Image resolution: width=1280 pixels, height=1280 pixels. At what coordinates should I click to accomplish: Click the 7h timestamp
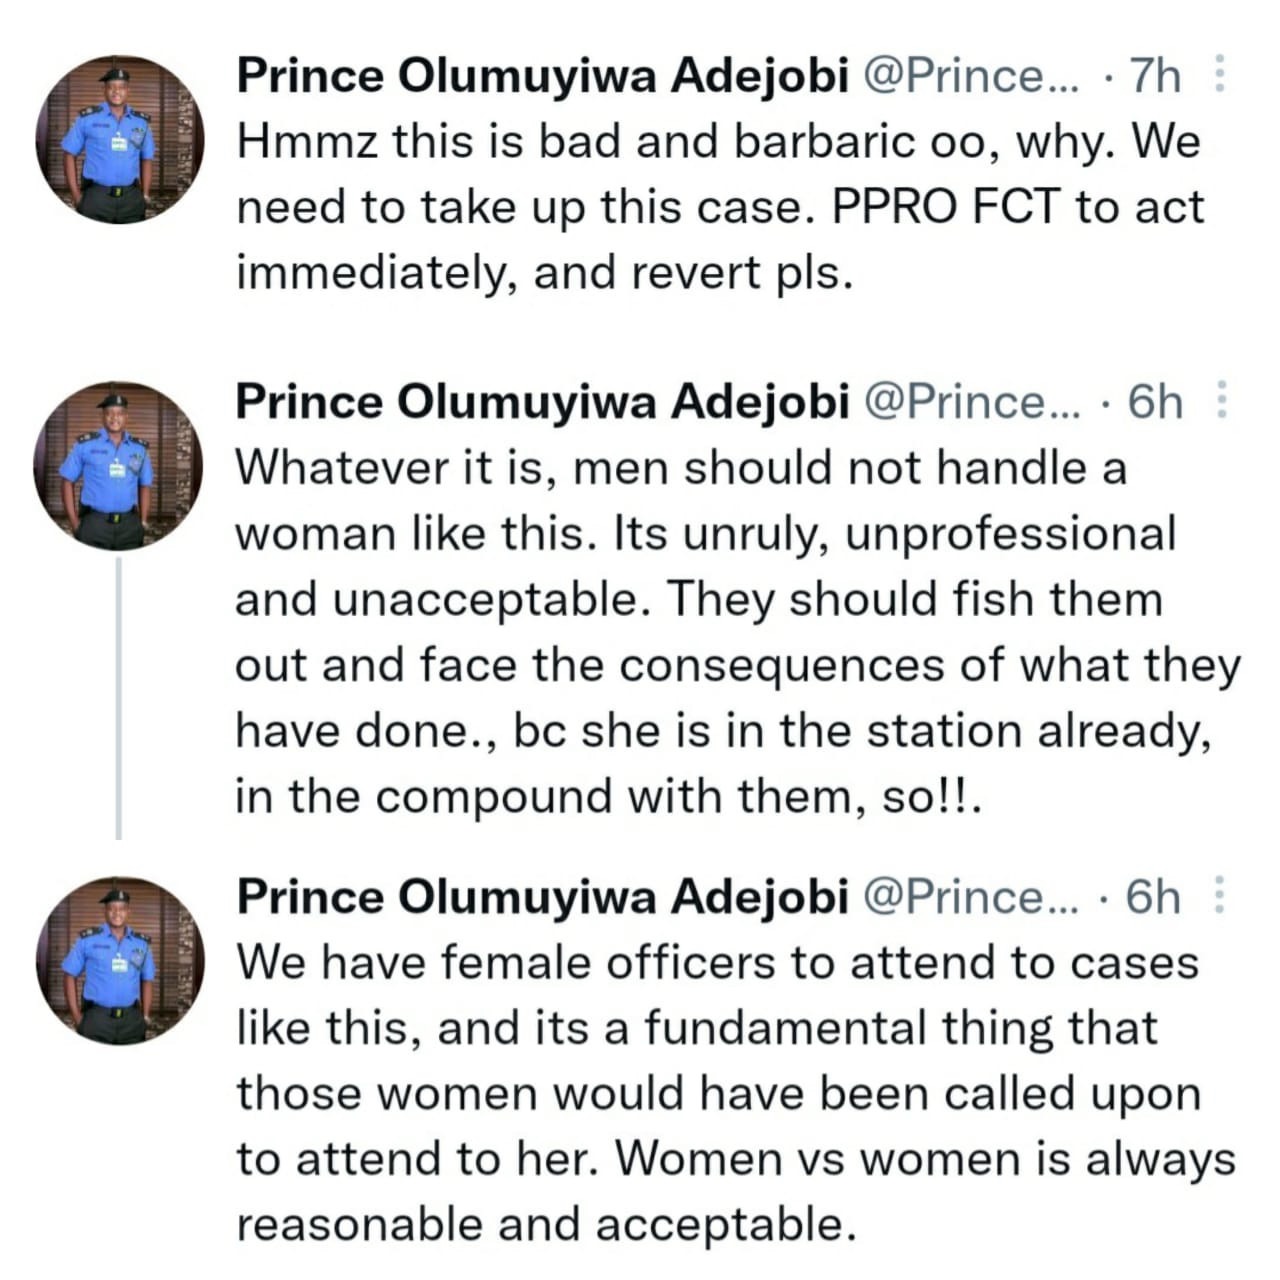click(x=1154, y=77)
